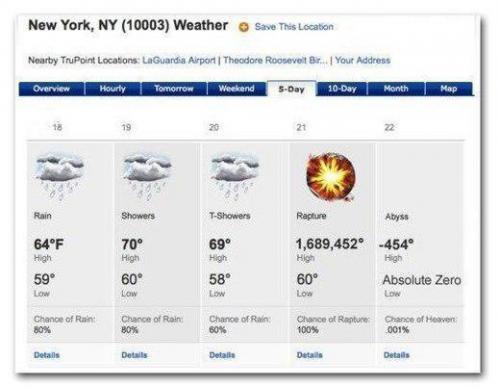The height and width of the screenshot is (388, 500).
Task: Click the Rapture explosion icon for day 21
Action: [331, 177]
